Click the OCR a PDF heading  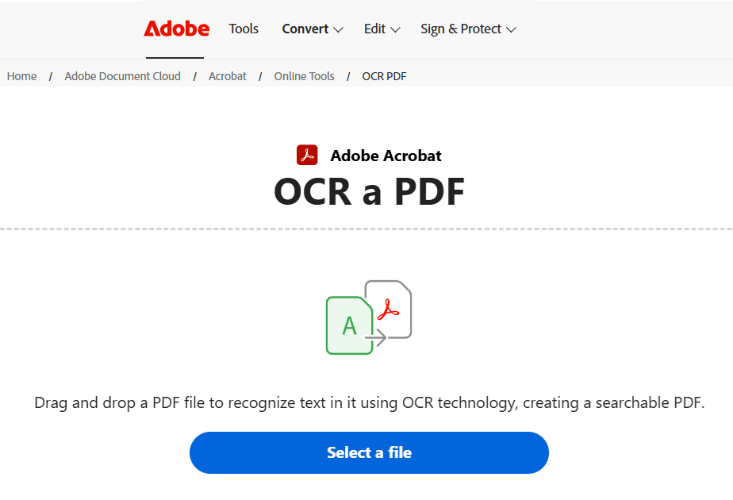[369, 192]
